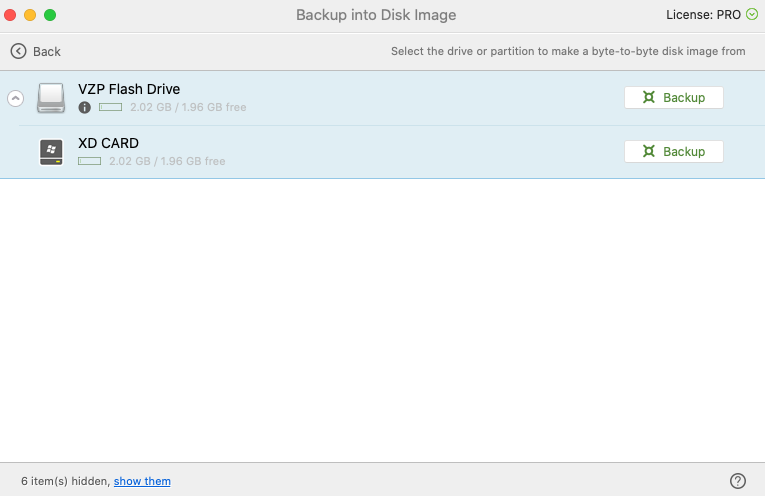Maximize the window using green button
765x496 pixels.
pyautogui.click(x=50, y=15)
